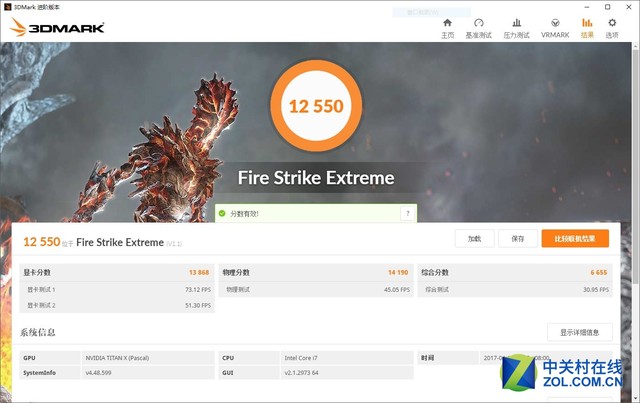Open the 压力测试 stress test icon

516,23
